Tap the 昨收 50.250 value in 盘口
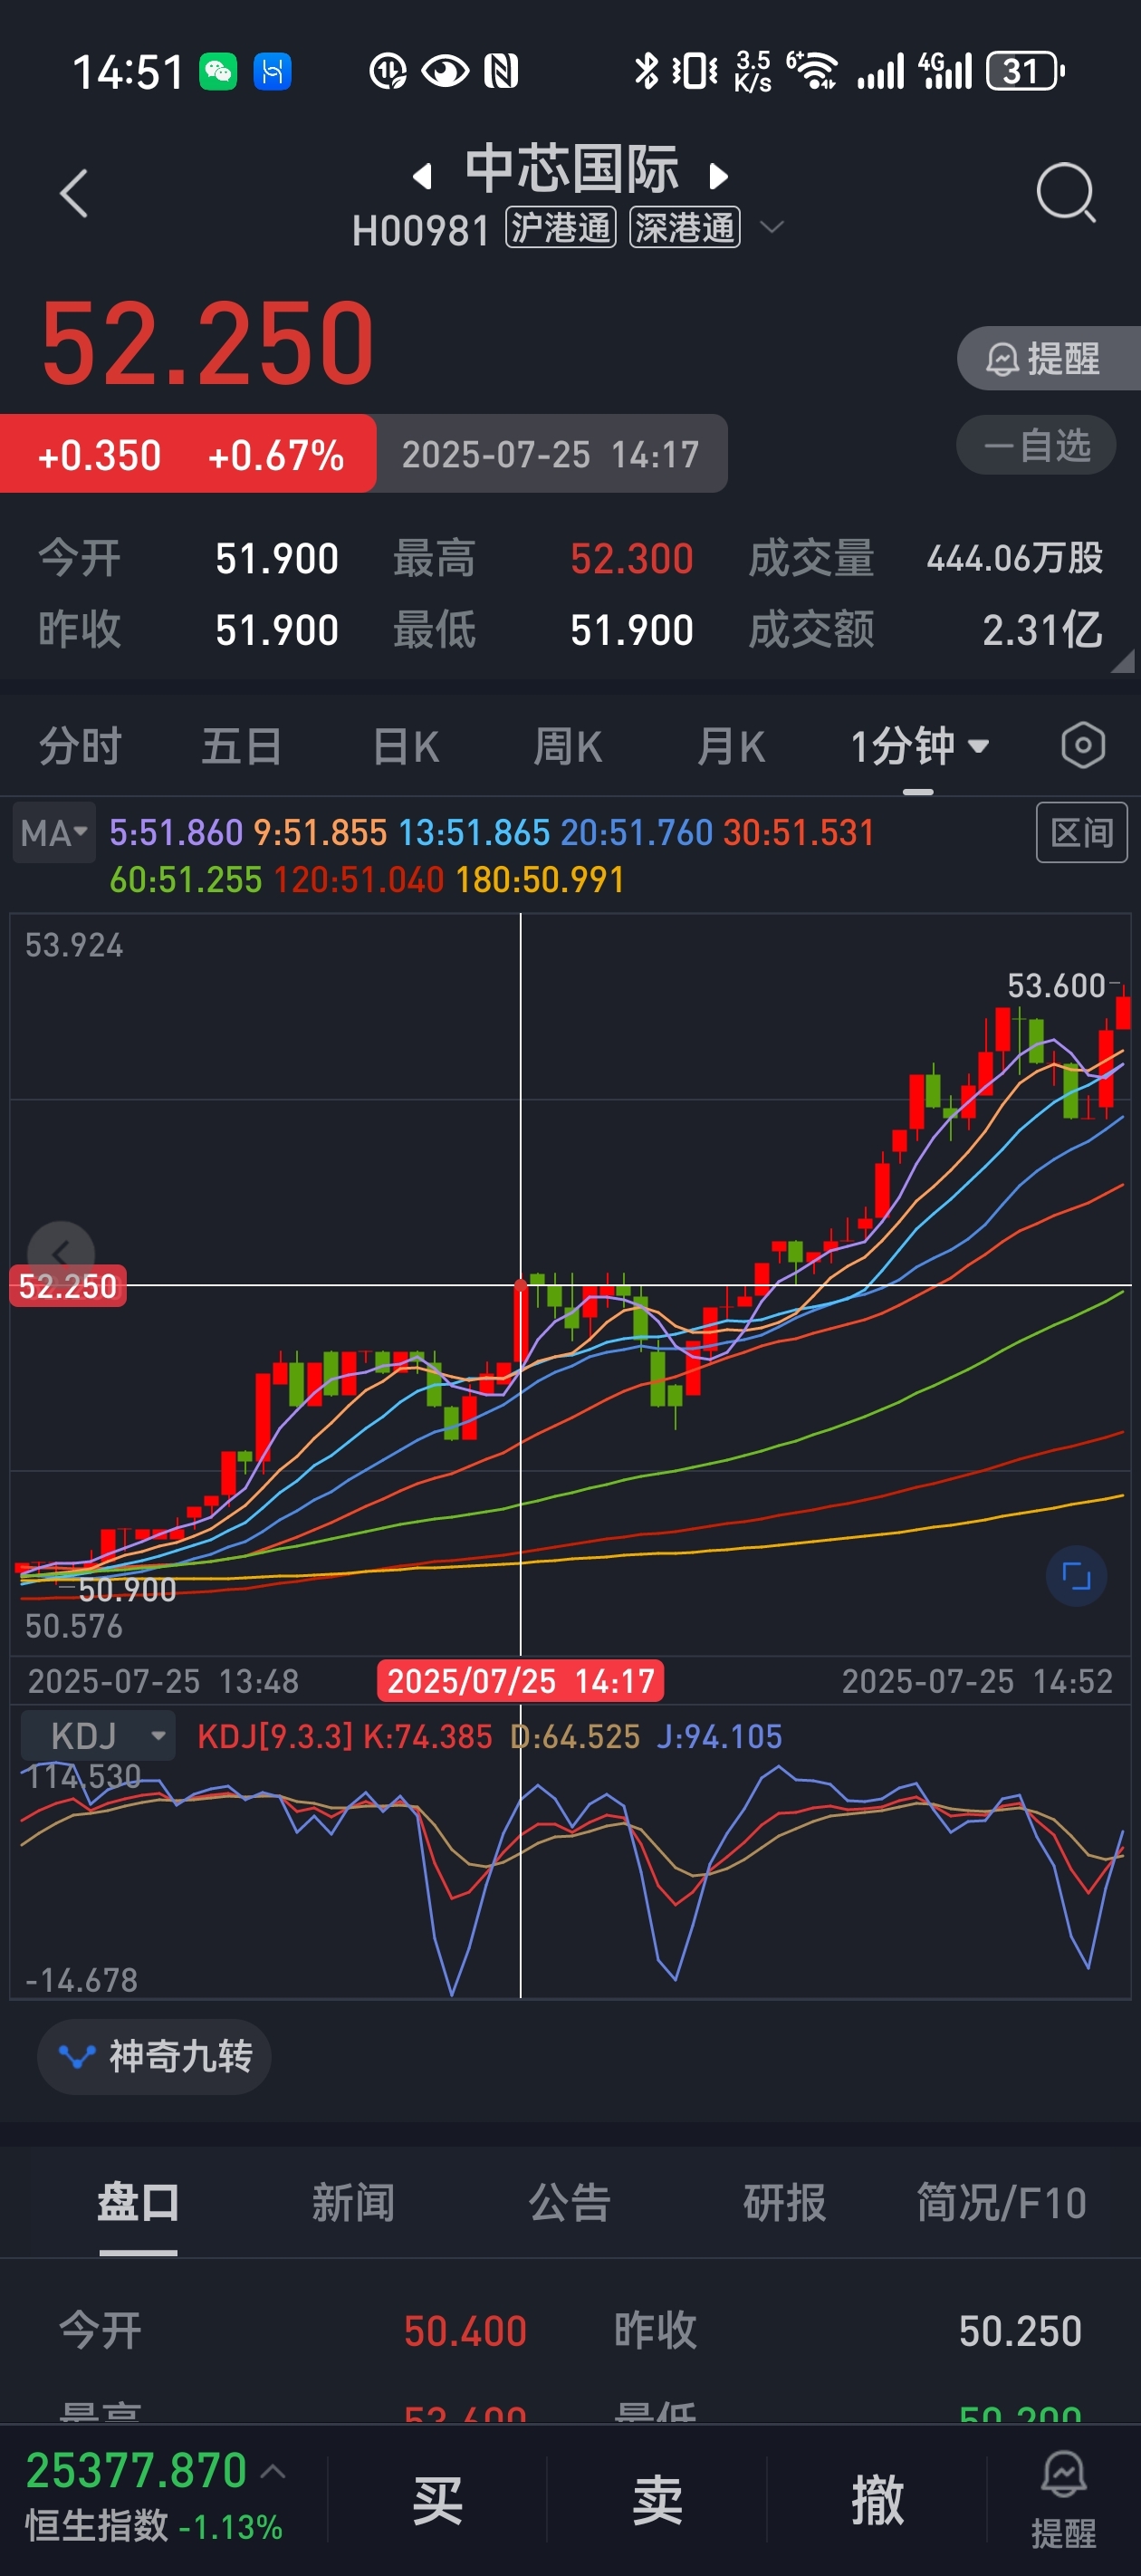 coord(1020,2331)
